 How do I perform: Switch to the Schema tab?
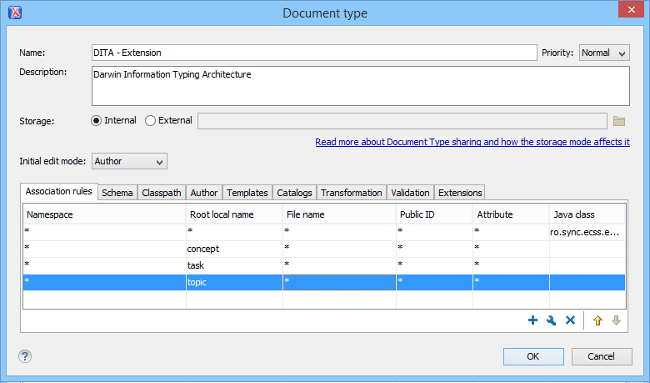[117, 193]
